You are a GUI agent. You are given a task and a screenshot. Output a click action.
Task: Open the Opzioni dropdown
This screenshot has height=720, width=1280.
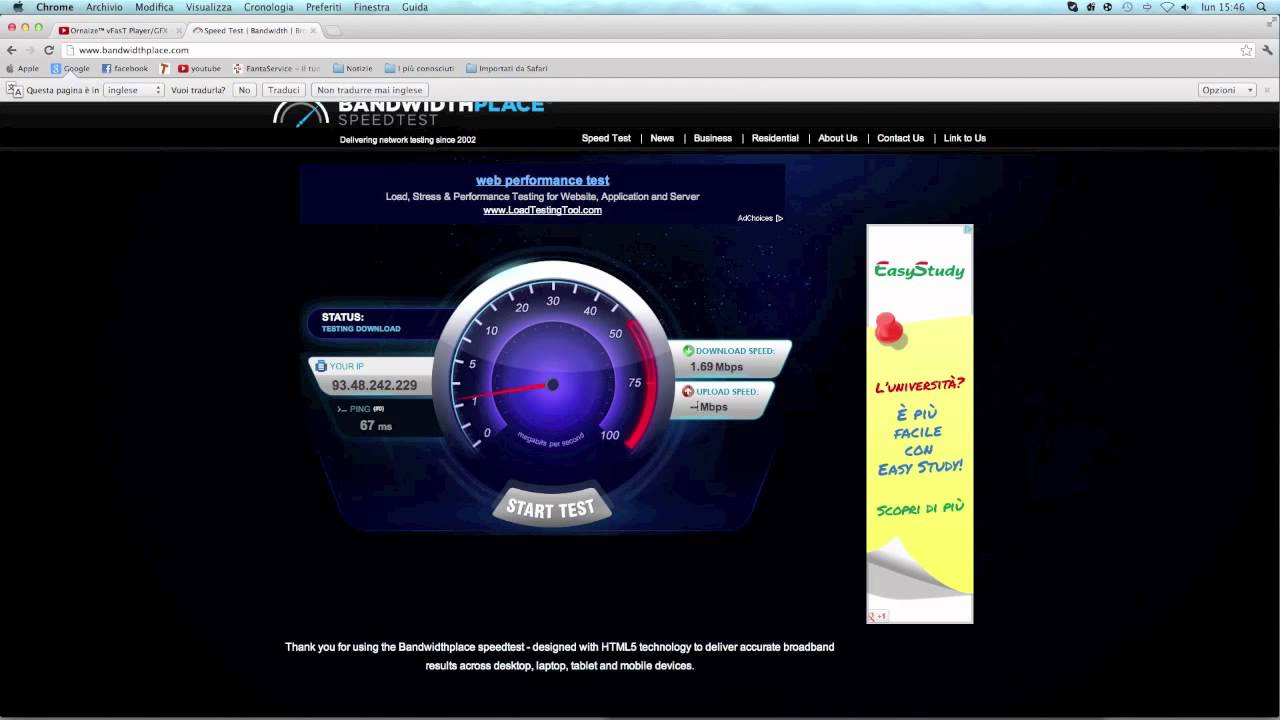tap(1227, 90)
